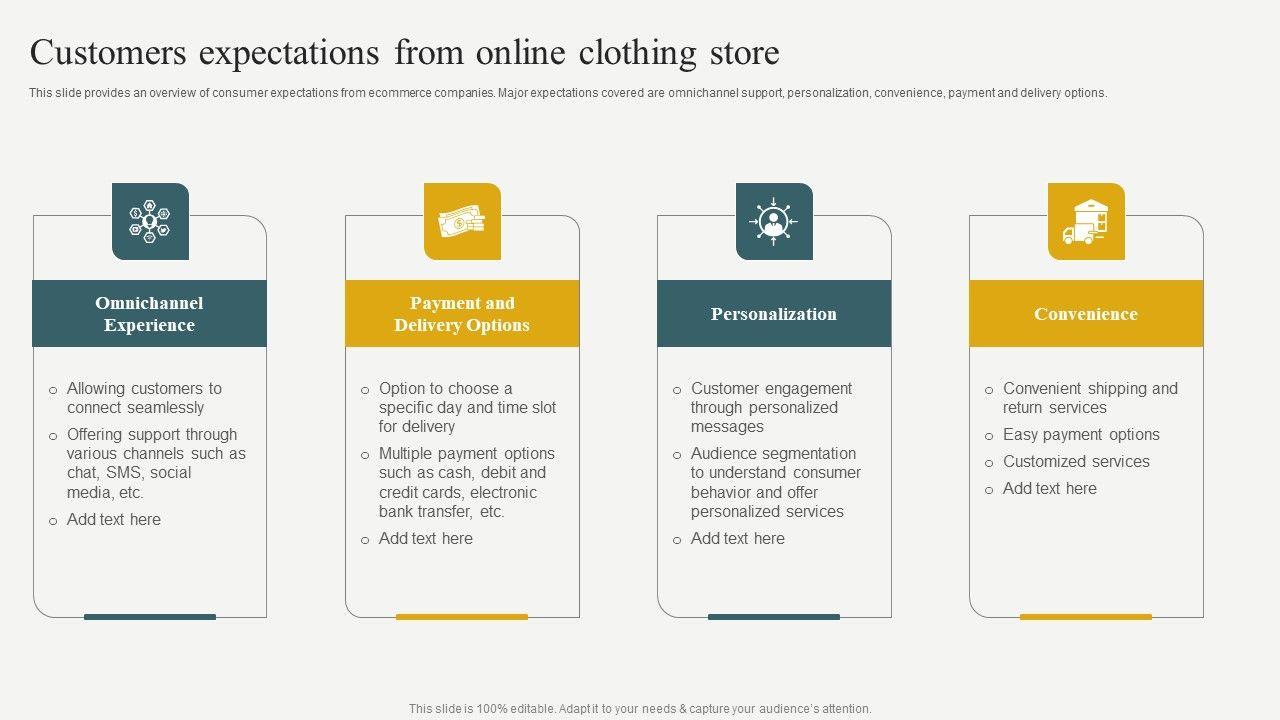
Task: Click the "Omnichannel Experience" header
Action: coord(150,314)
